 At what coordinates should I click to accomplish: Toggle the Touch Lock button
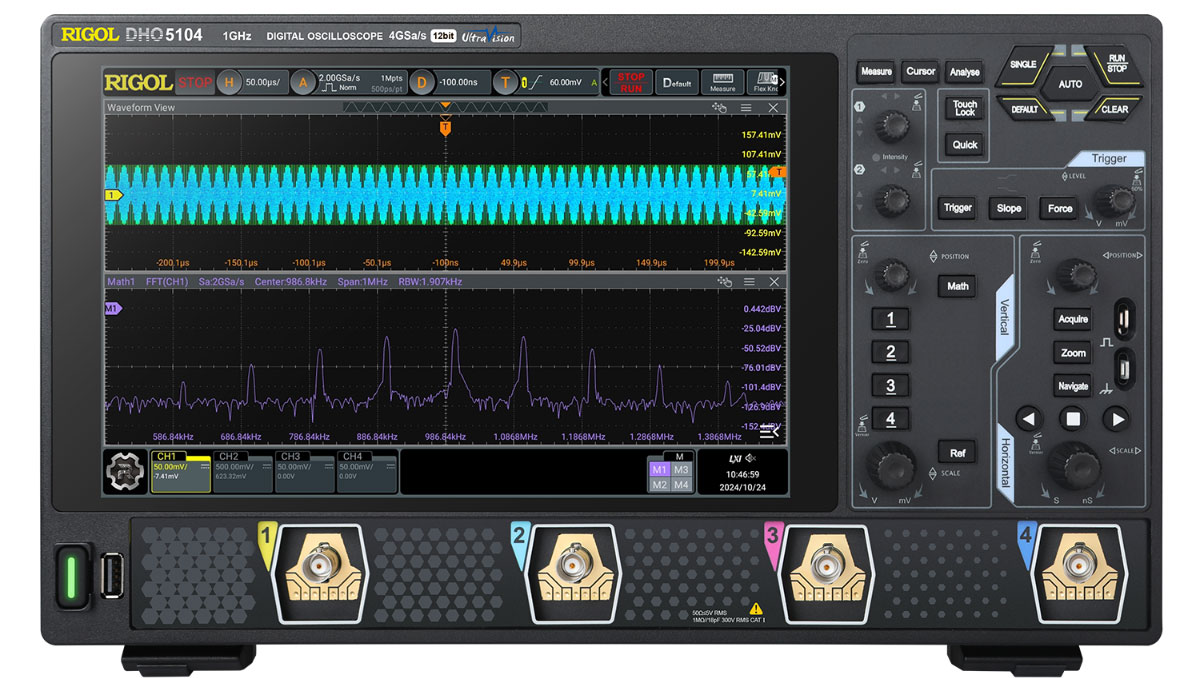tap(964, 108)
